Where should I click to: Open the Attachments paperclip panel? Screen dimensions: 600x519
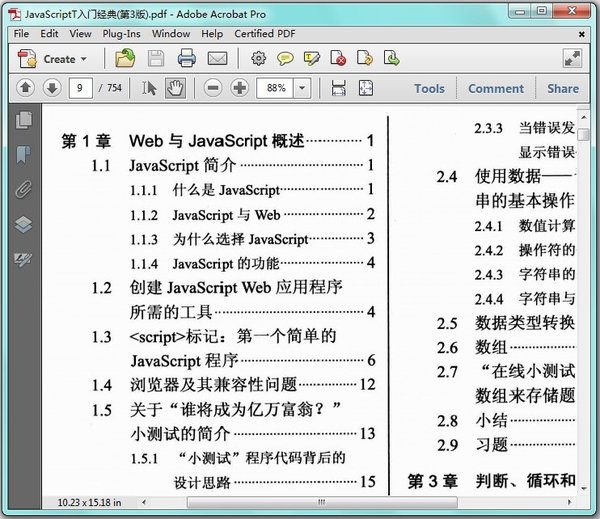pos(23,189)
